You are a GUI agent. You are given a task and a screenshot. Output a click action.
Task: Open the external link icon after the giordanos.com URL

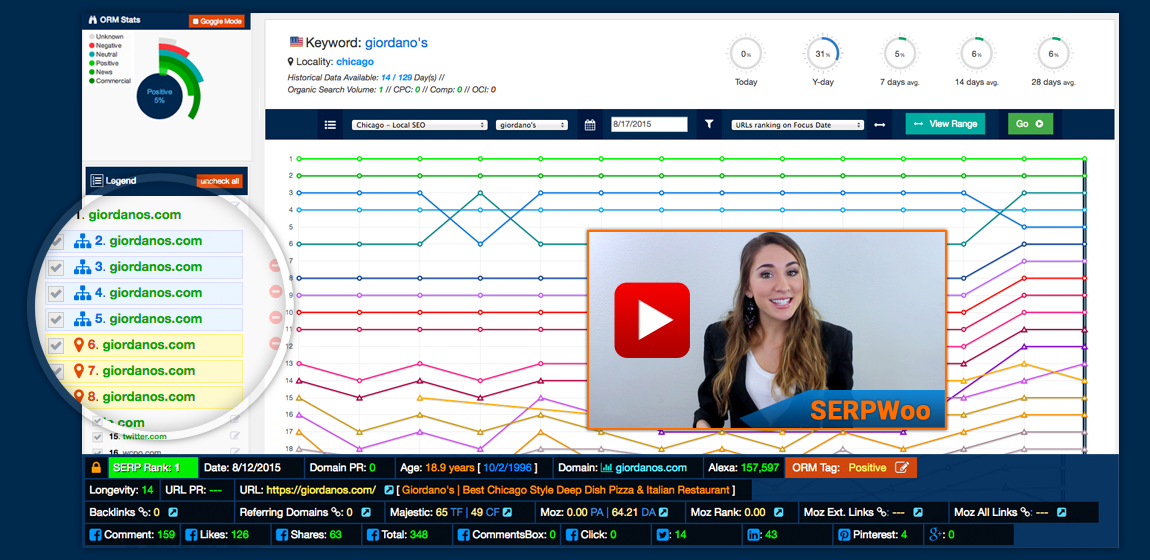point(389,490)
